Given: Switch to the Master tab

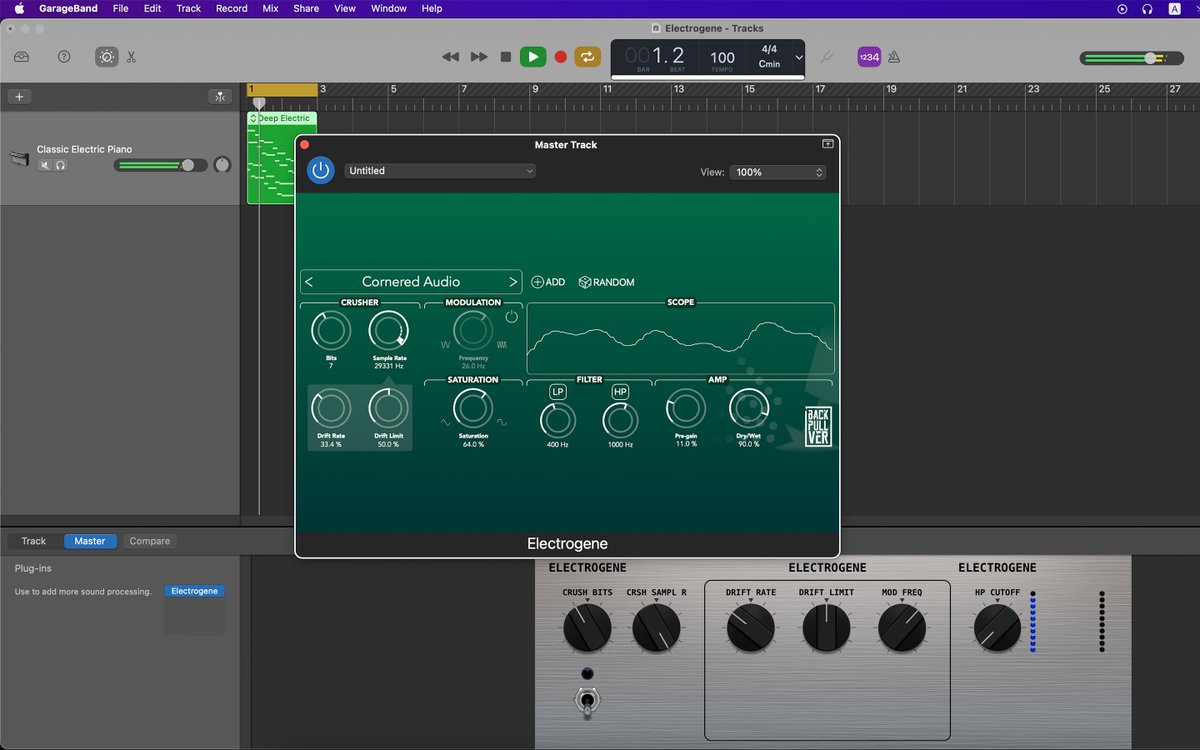Looking at the screenshot, I should coord(90,541).
